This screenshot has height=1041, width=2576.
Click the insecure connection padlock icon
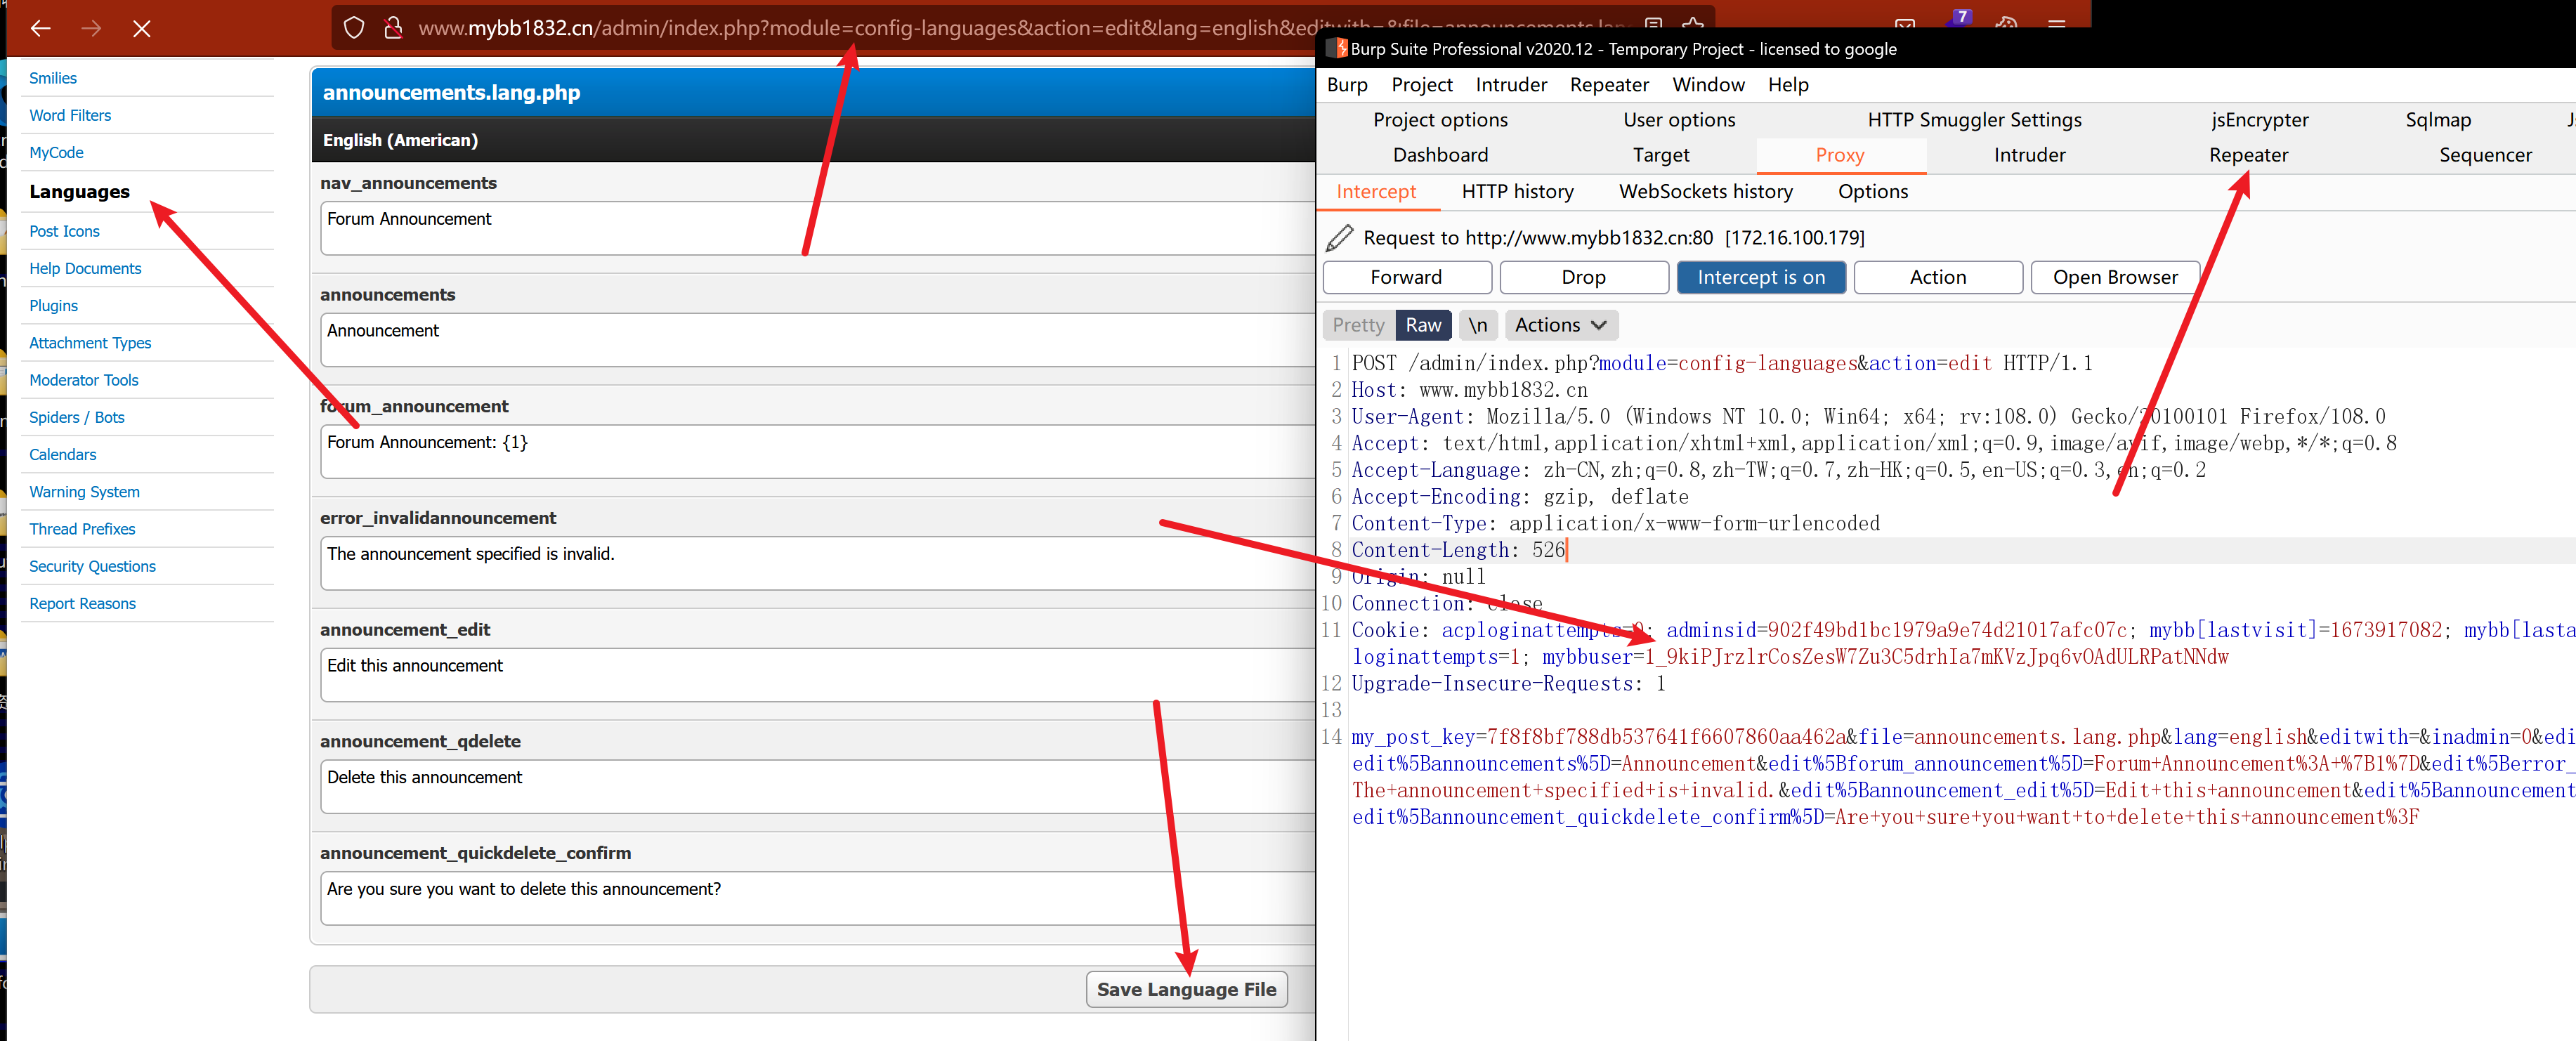tap(393, 28)
